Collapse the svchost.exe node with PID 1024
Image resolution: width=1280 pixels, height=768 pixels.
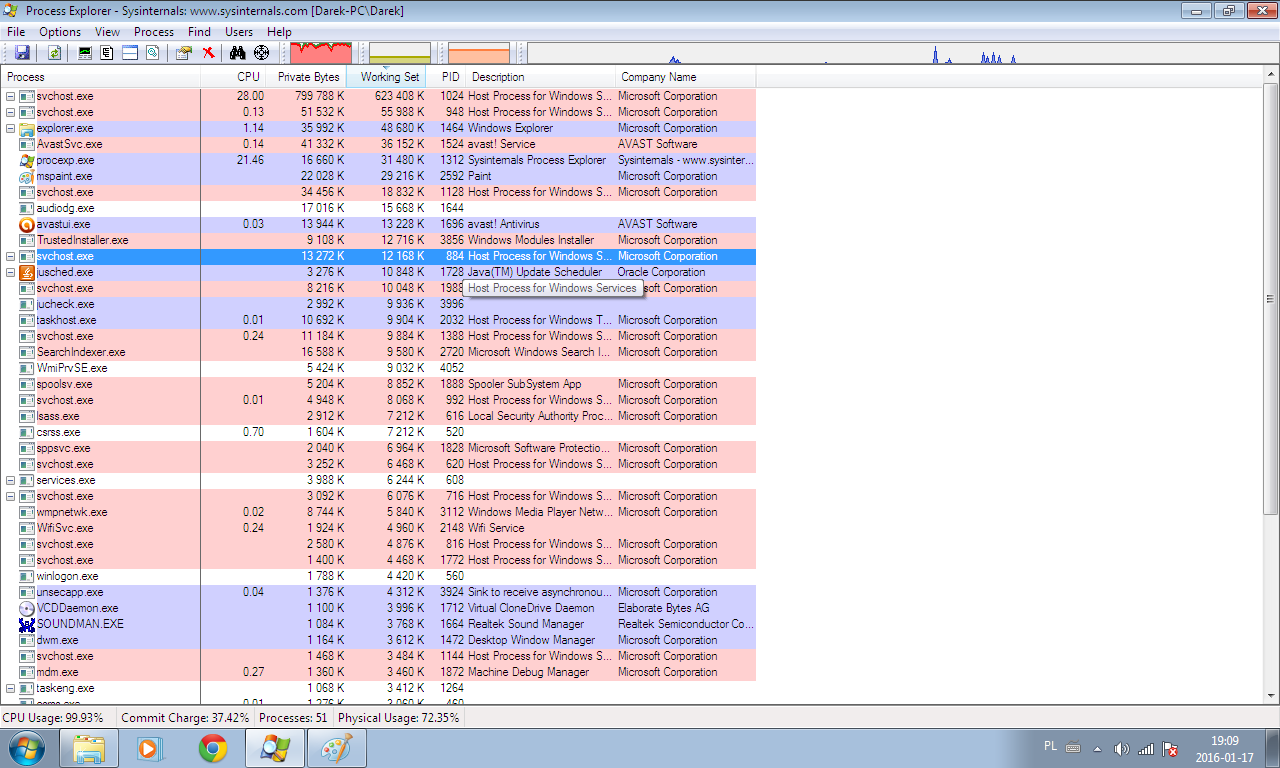pyautogui.click(x=11, y=96)
